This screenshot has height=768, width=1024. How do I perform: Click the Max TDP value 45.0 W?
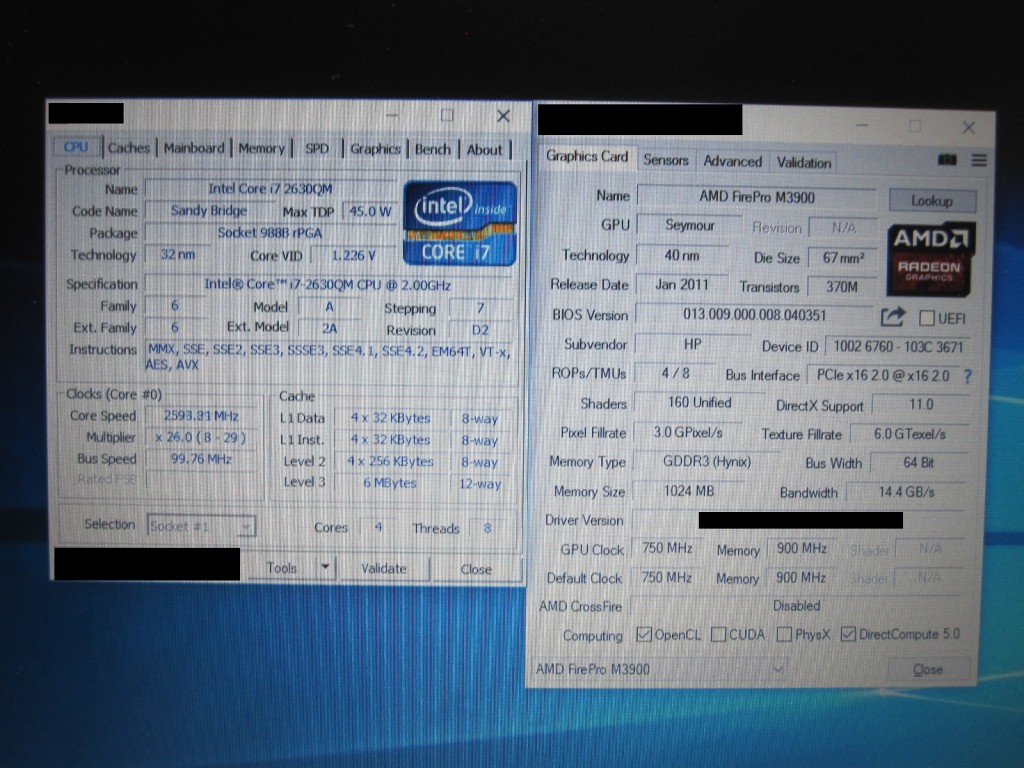(370, 211)
